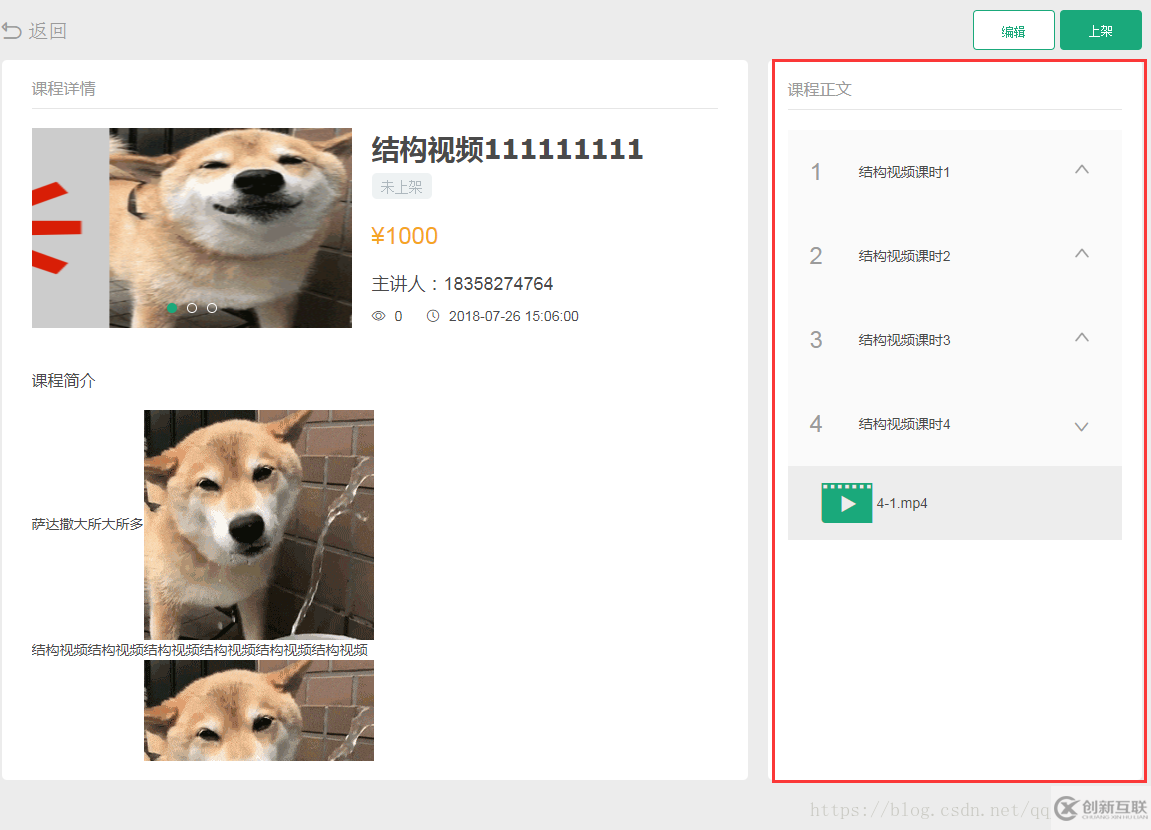Select lesson 结构视频课时4 title
The image size is (1151, 830).
(904, 424)
